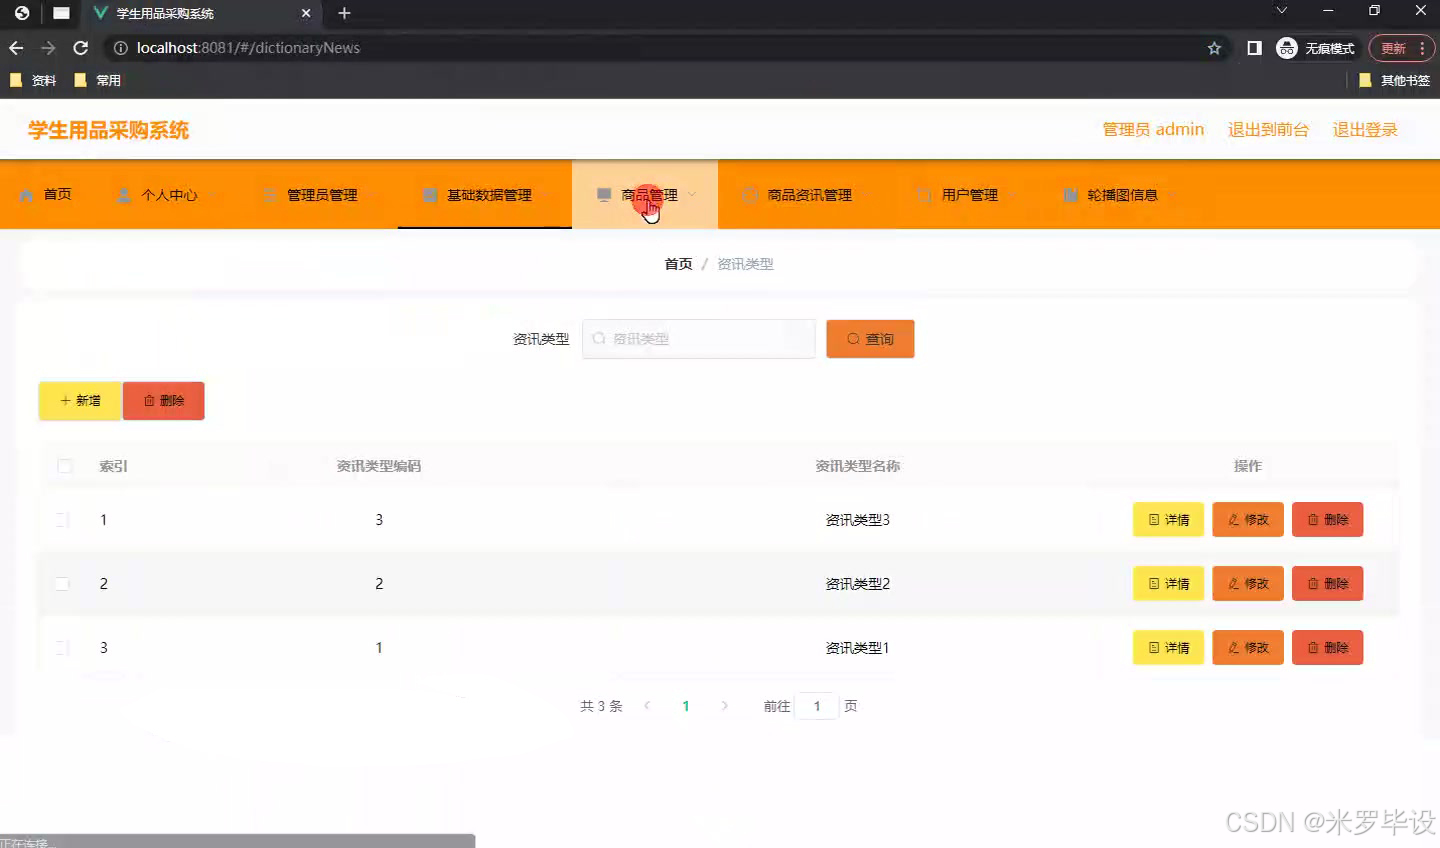The height and width of the screenshot is (848, 1440).
Task: Check the checkbox for row 资讯类型3
Action: pyautogui.click(x=63, y=519)
